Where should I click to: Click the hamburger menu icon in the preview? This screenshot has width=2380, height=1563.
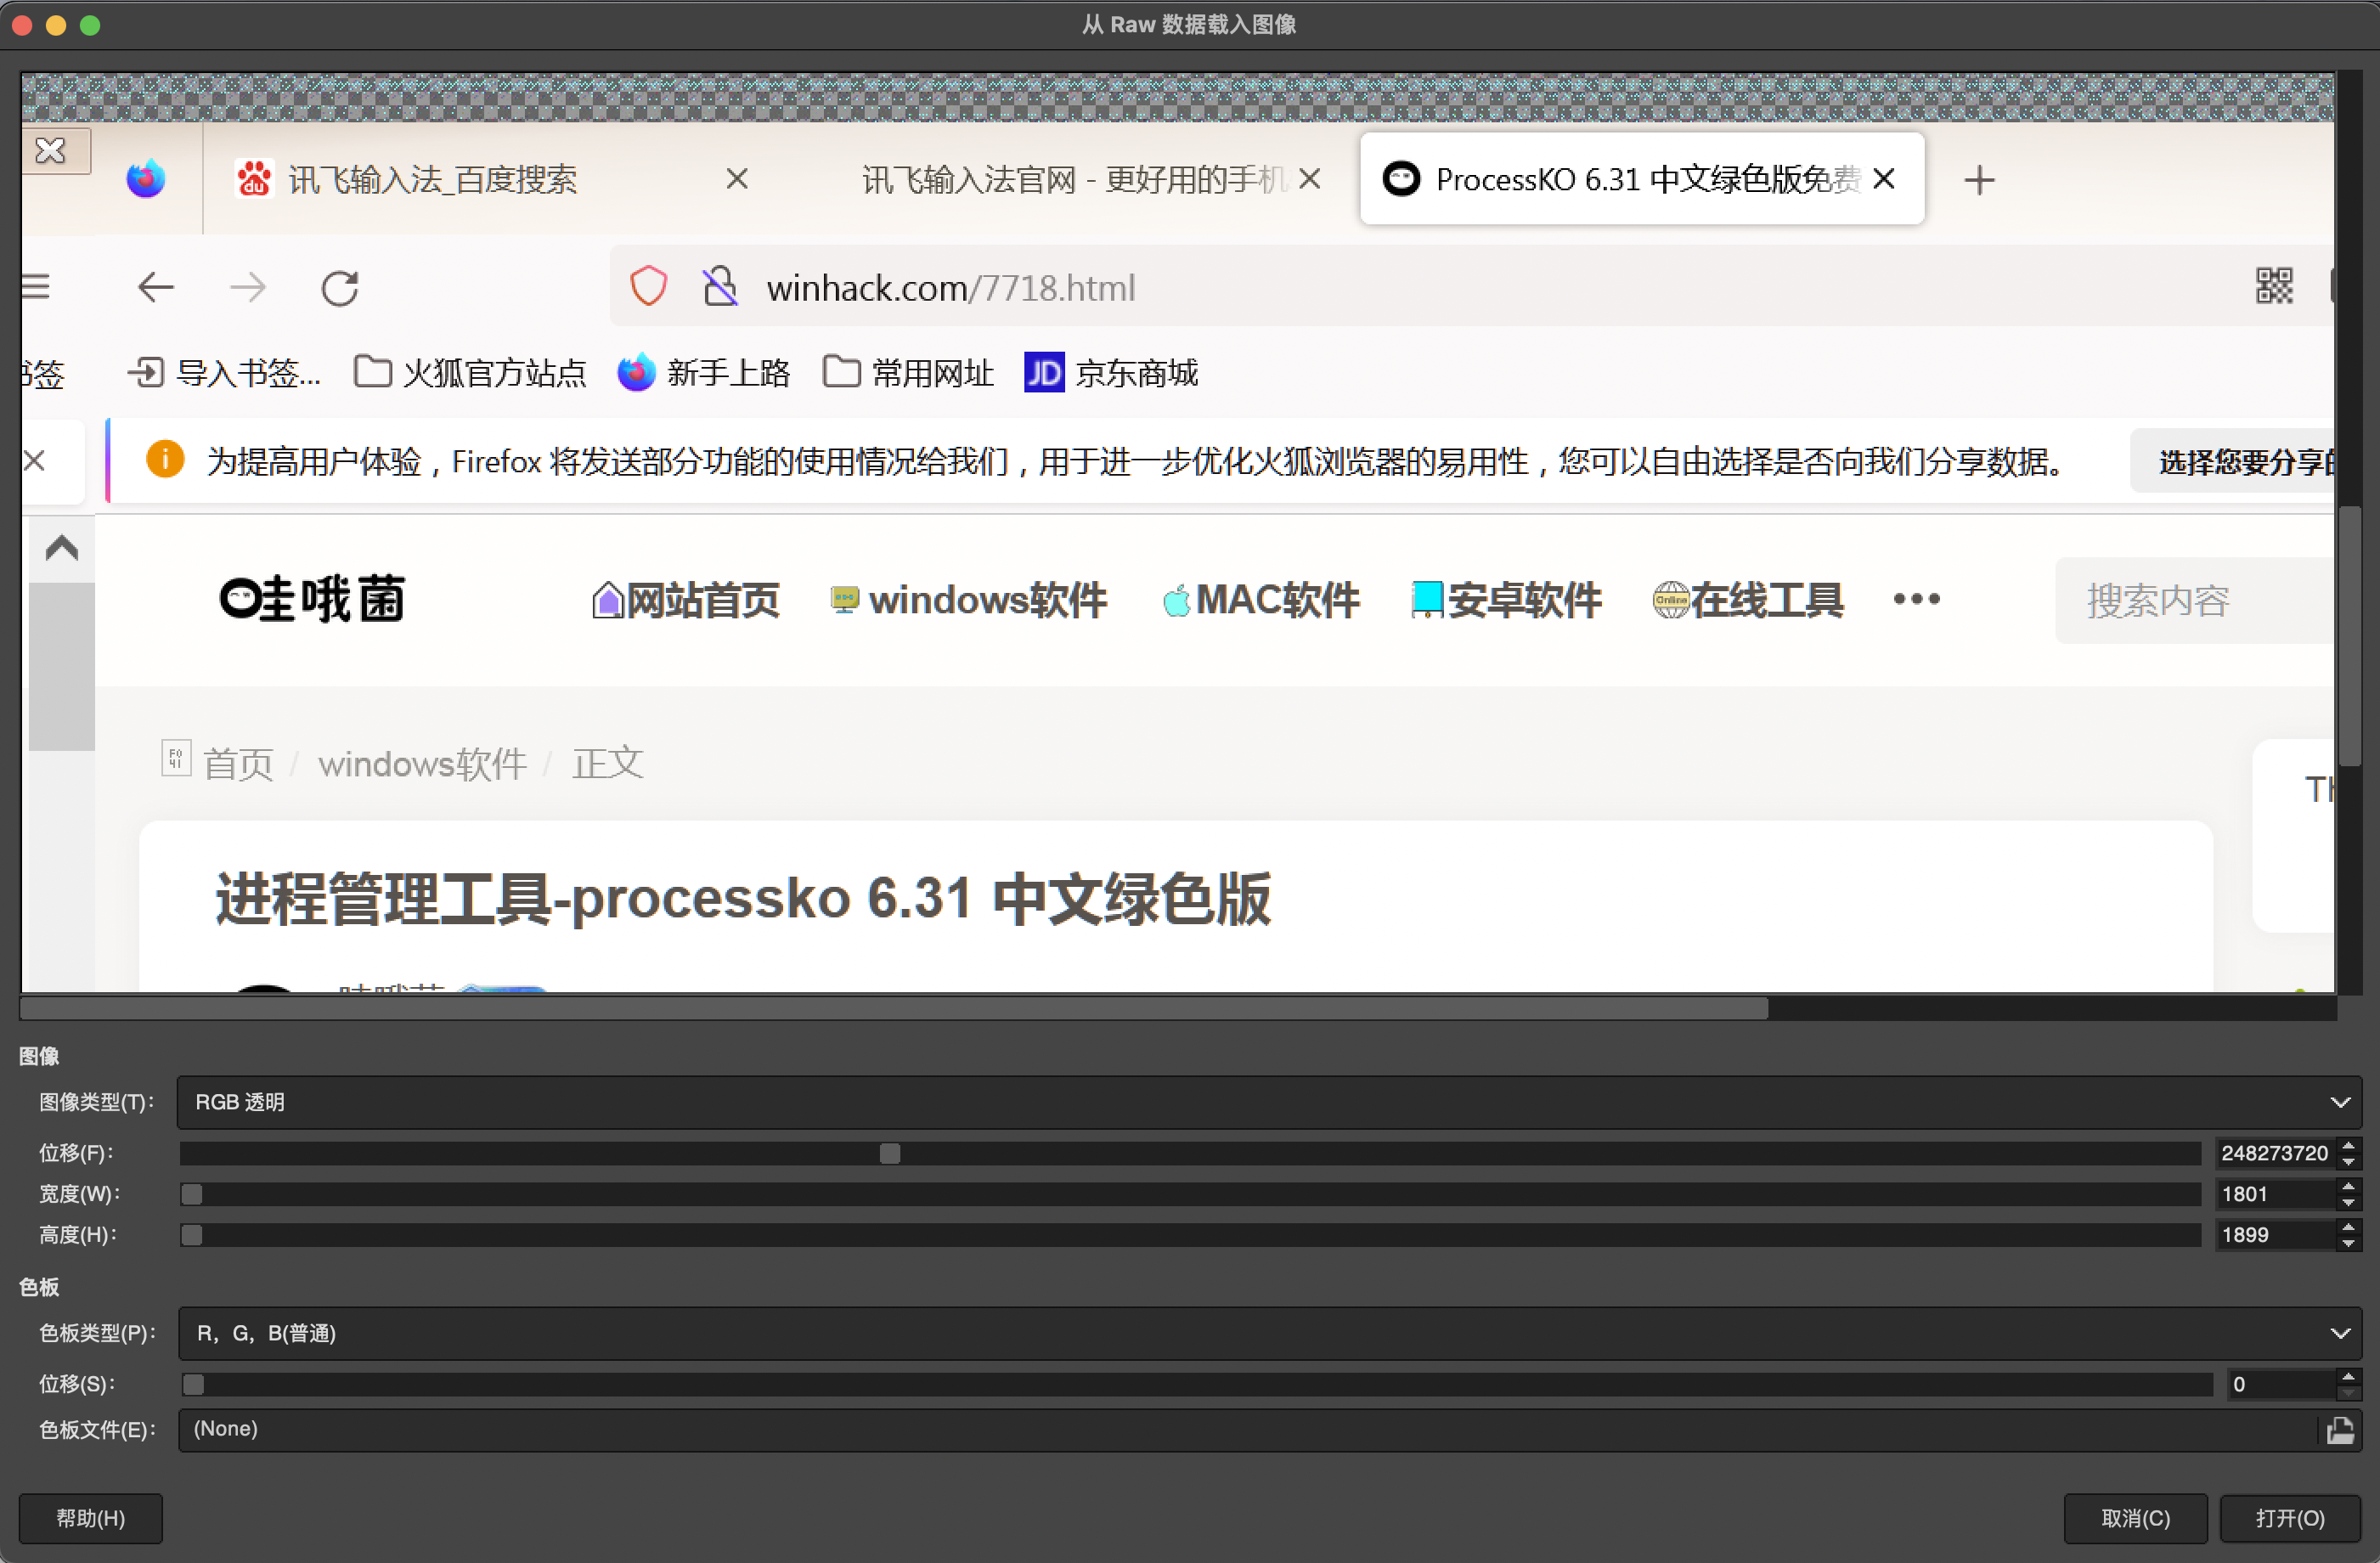click(36, 287)
